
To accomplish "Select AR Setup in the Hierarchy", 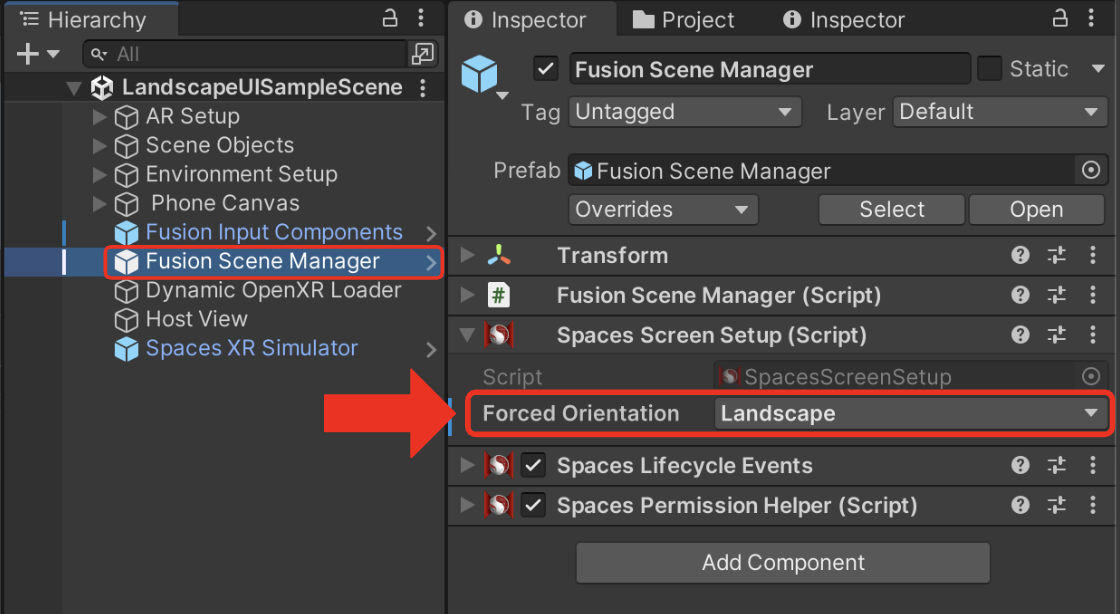I will (193, 116).
